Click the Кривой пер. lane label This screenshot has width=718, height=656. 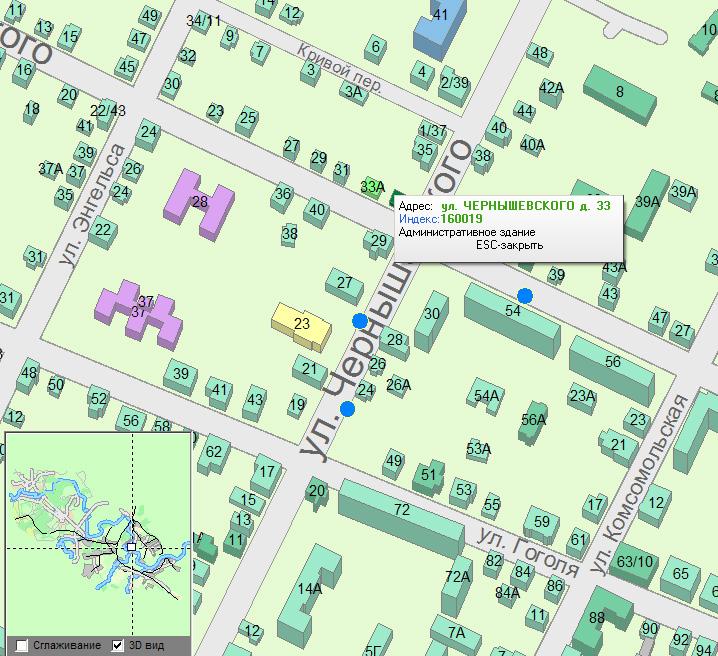(342, 67)
